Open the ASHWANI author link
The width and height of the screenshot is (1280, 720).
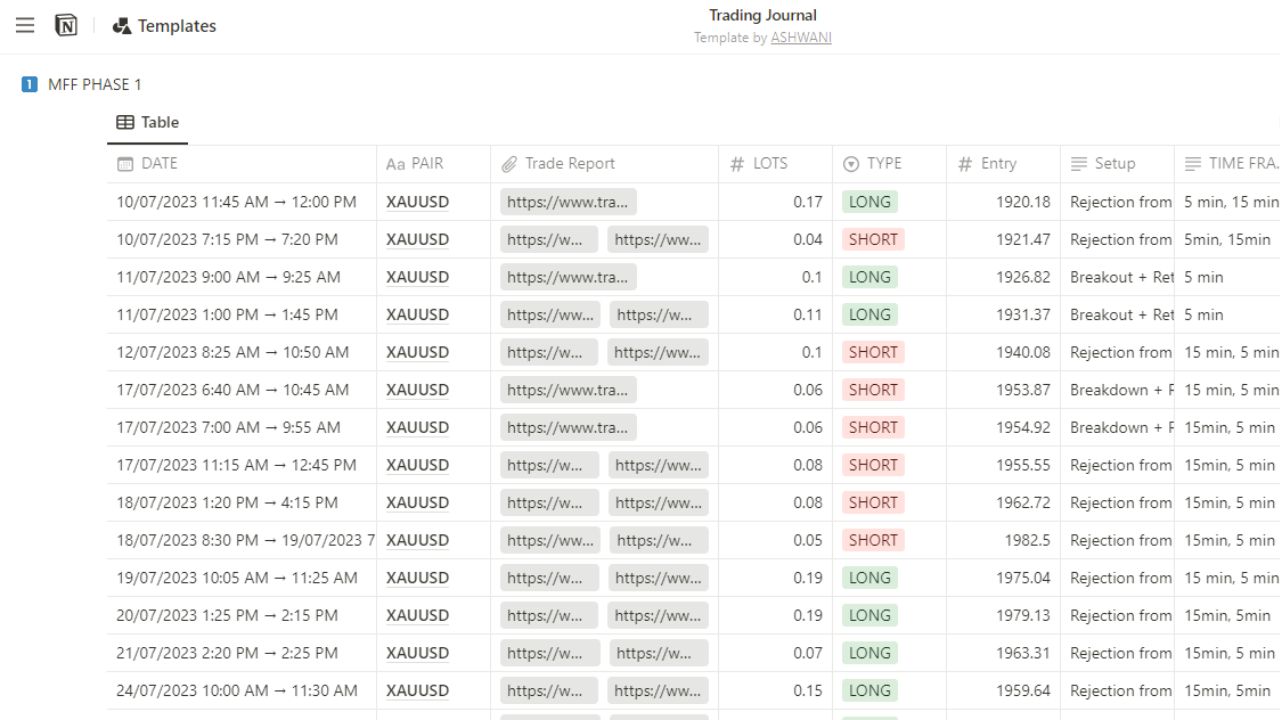click(801, 37)
